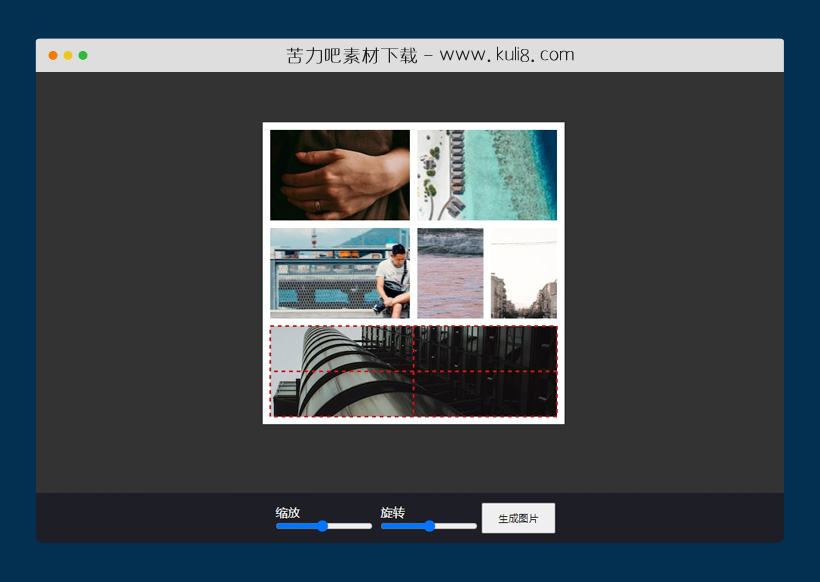The image size is (820, 582).
Task: Click the 缩放 zoom slider handle
Action: tap(322, 526)
